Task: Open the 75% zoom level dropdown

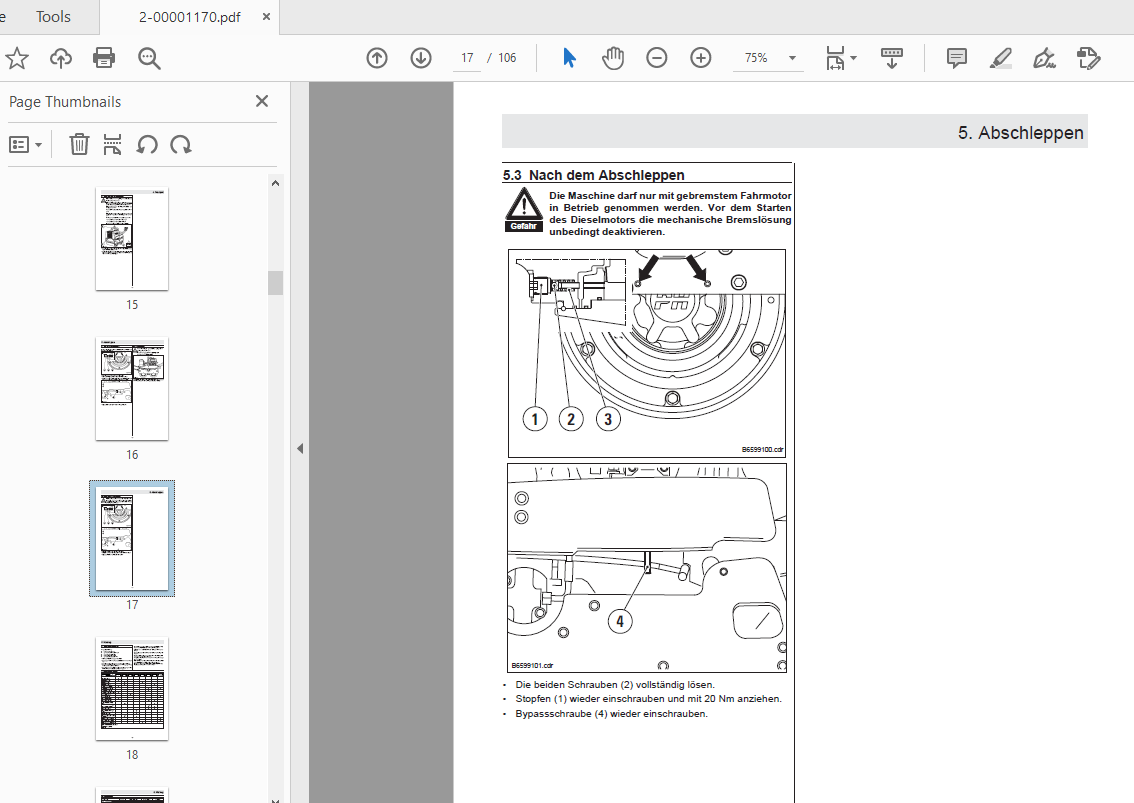Action: [x=792, y=58]
